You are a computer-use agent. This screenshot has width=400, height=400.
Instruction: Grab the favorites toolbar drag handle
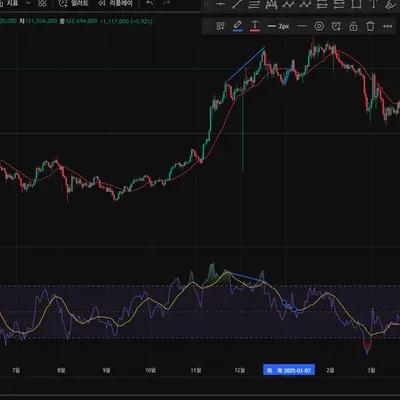[x=207, y=4]
